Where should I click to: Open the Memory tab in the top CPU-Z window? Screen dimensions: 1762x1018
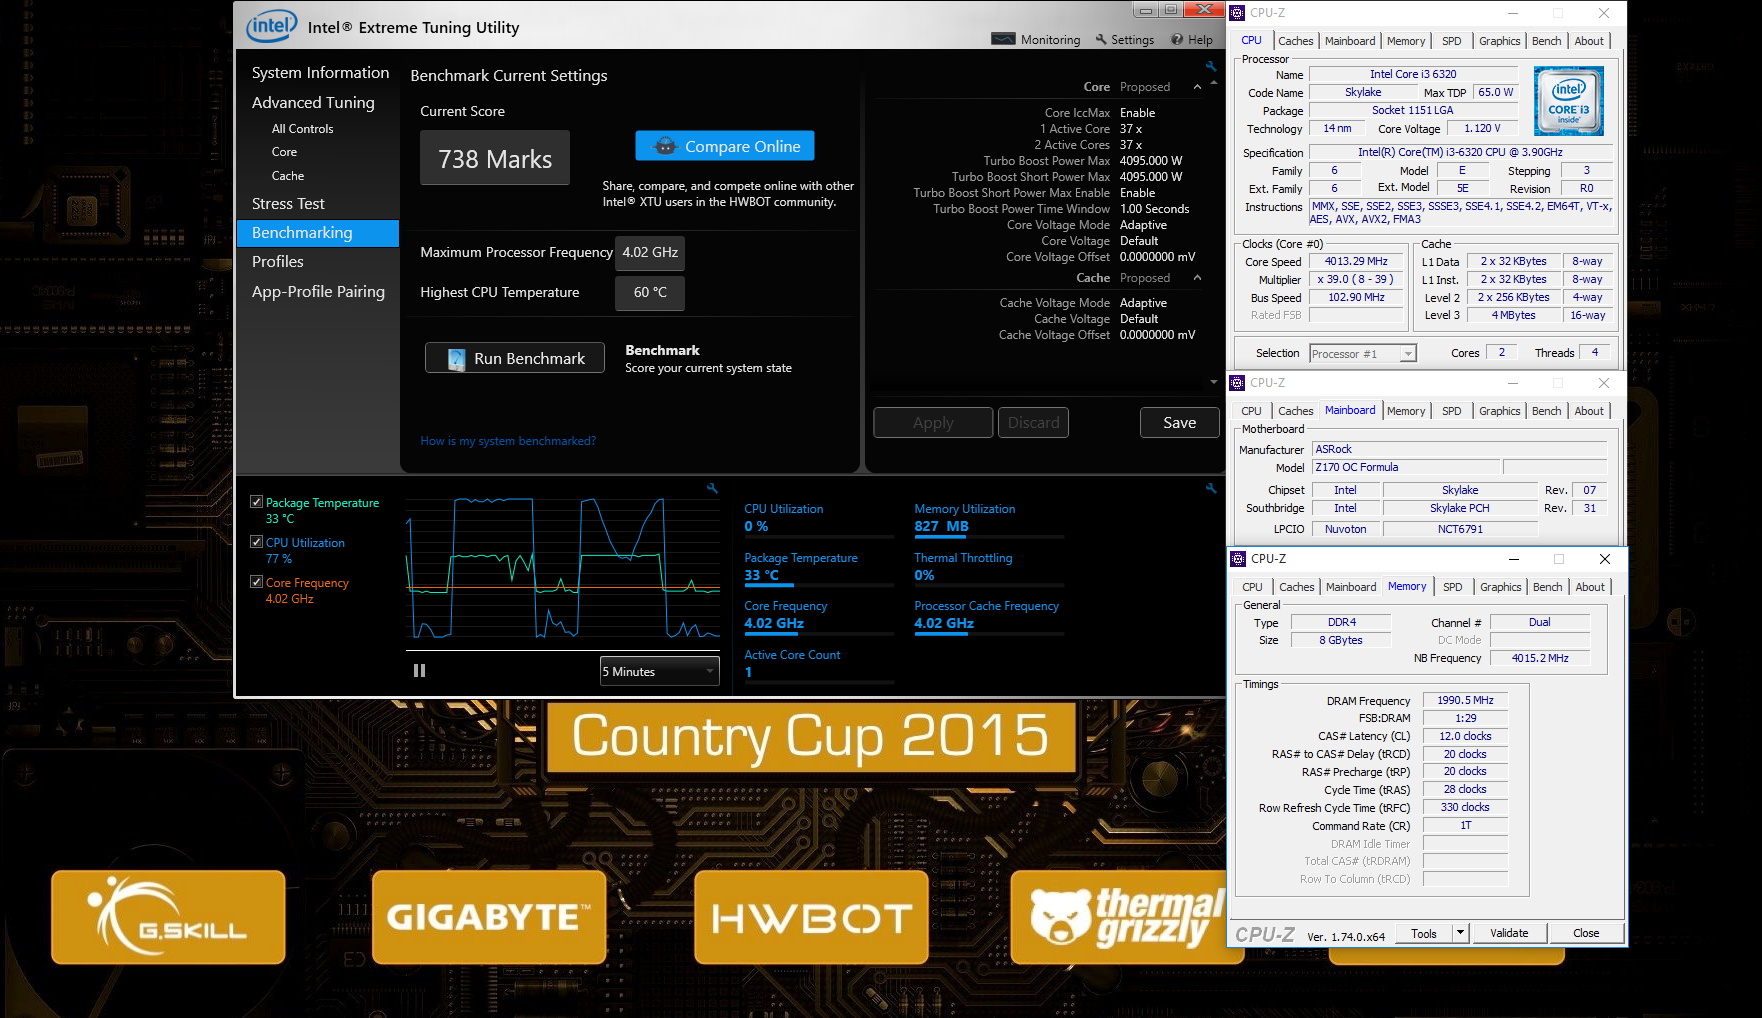(x=1405, y=41)
